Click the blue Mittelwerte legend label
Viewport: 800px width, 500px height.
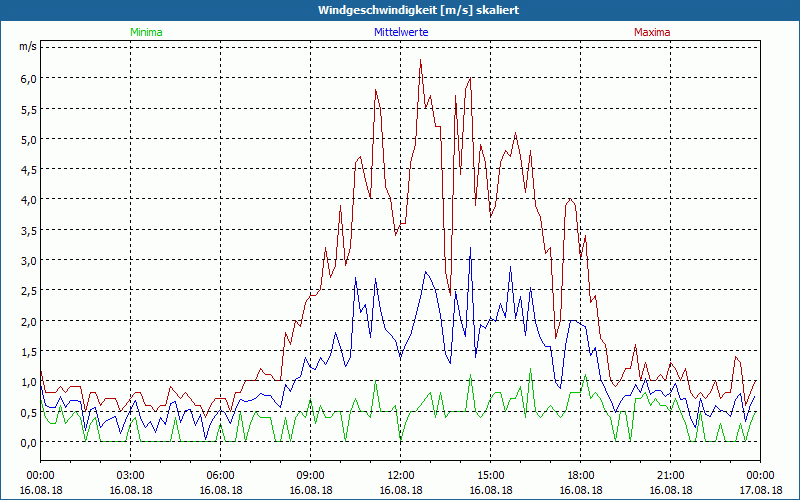point(401,32)
